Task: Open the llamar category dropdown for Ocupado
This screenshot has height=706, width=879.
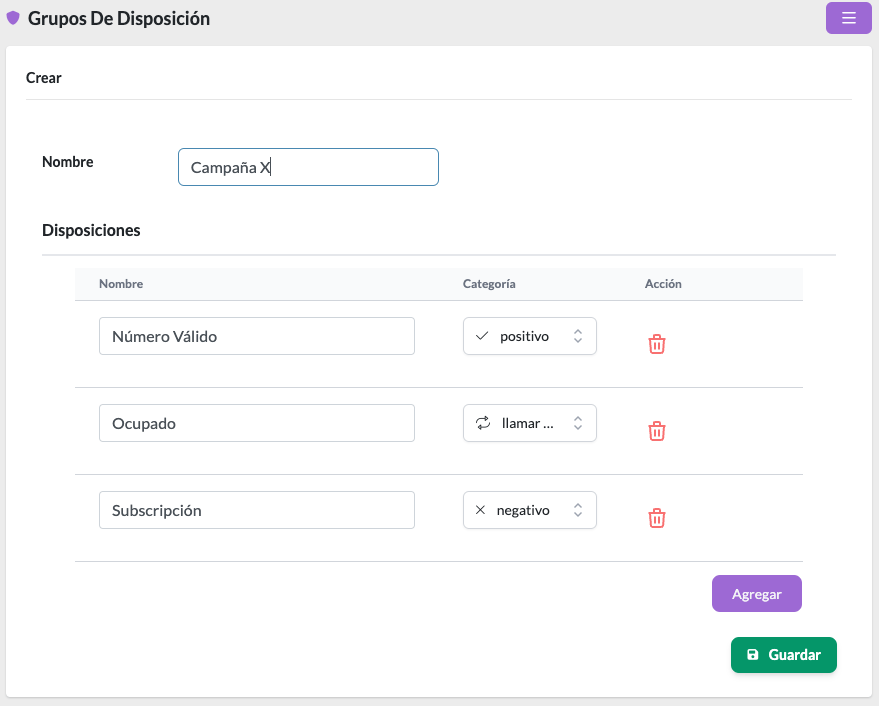Action: [x=530, y=423]
